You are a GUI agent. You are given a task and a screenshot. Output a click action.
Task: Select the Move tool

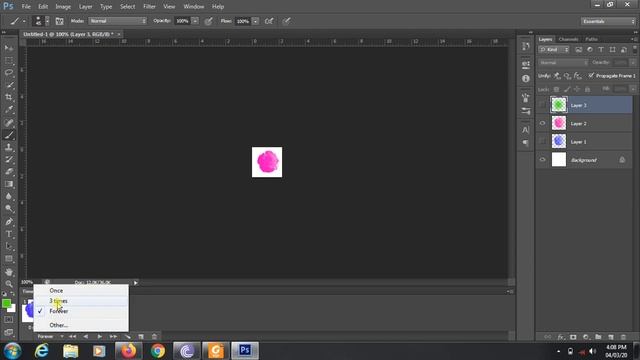(9, 48)
